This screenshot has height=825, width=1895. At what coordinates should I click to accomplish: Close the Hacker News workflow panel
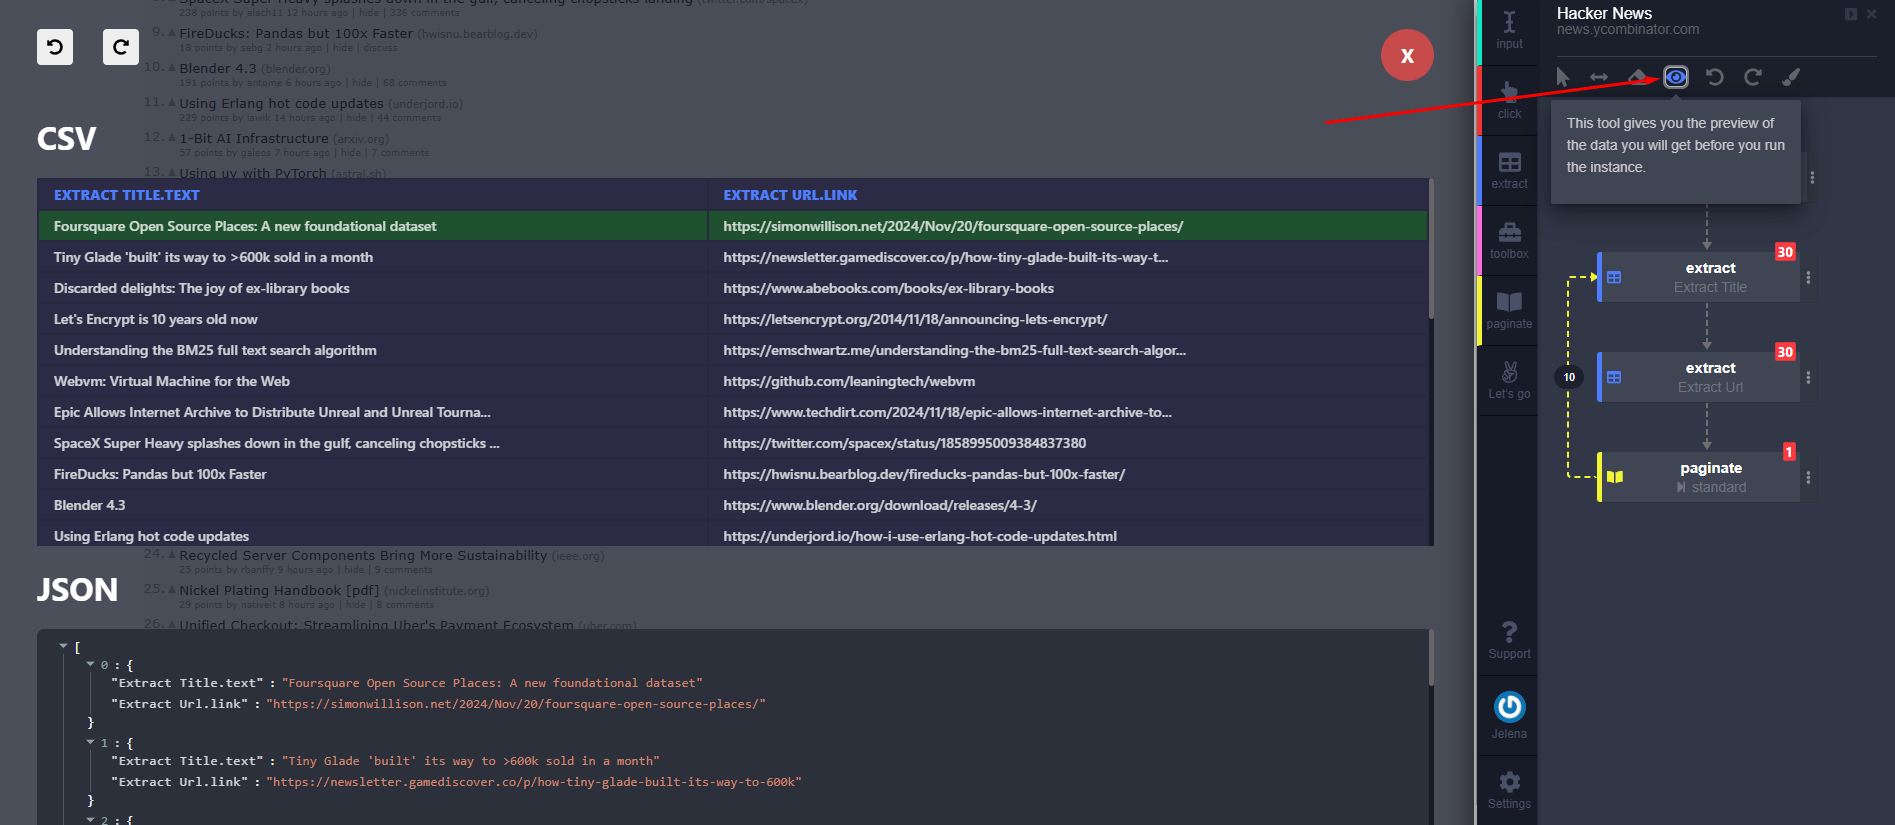pos(1872,14)
